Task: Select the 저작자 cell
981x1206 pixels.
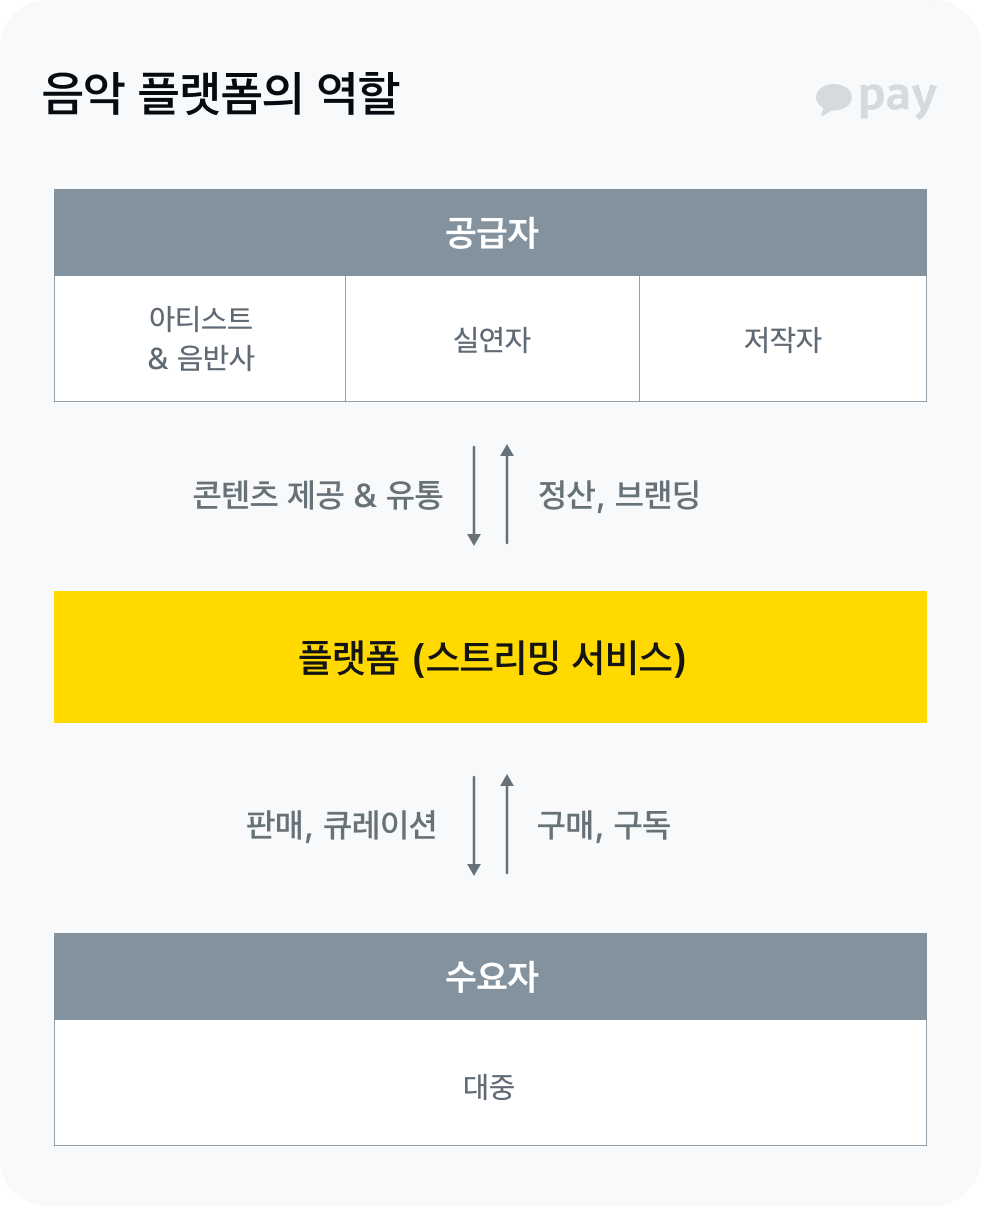Action: pyautogui.click(x=782, y=339)
